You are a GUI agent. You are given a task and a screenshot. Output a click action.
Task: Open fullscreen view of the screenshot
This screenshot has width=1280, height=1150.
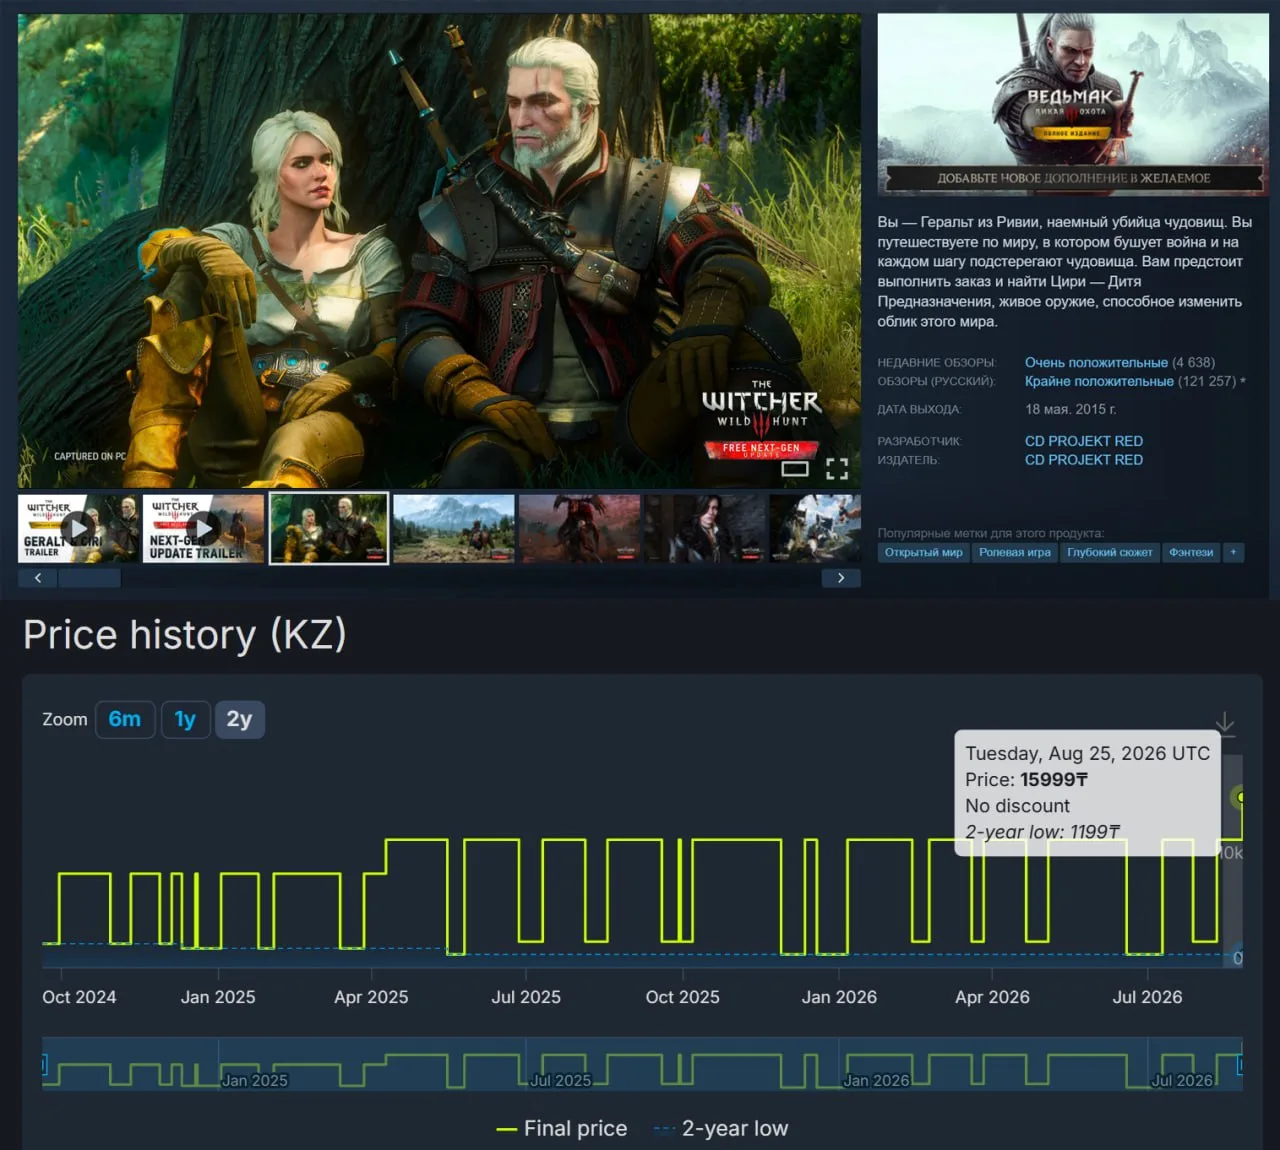click(x=837, y=468)
